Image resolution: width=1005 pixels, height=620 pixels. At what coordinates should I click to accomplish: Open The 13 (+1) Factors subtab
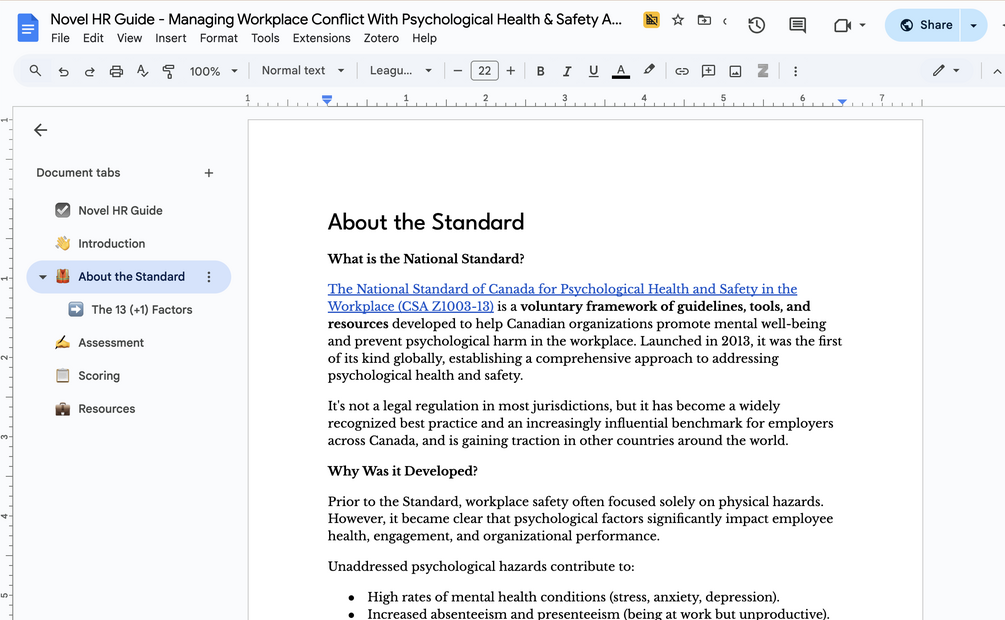(142, 310)
